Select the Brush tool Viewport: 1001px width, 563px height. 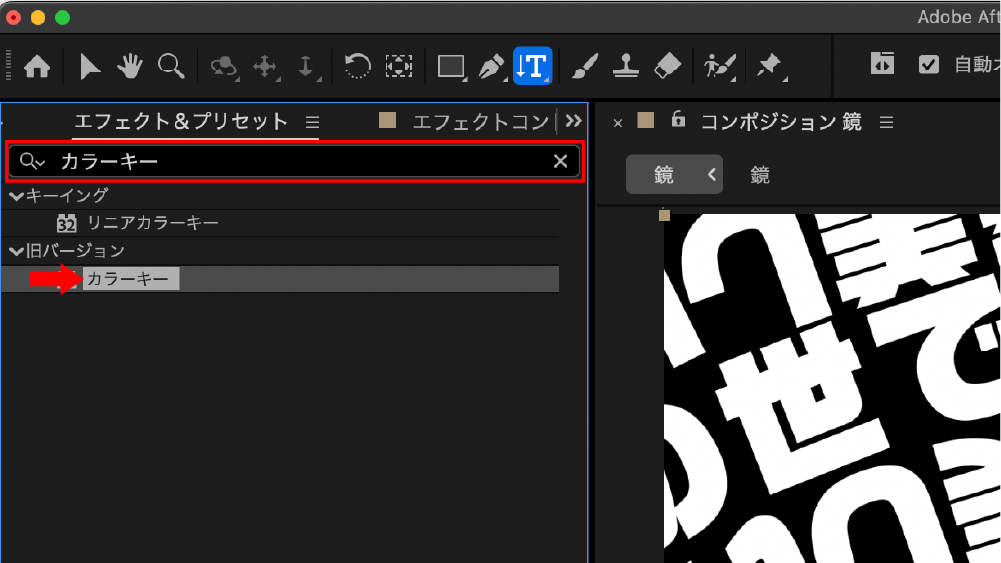[585, 66]
